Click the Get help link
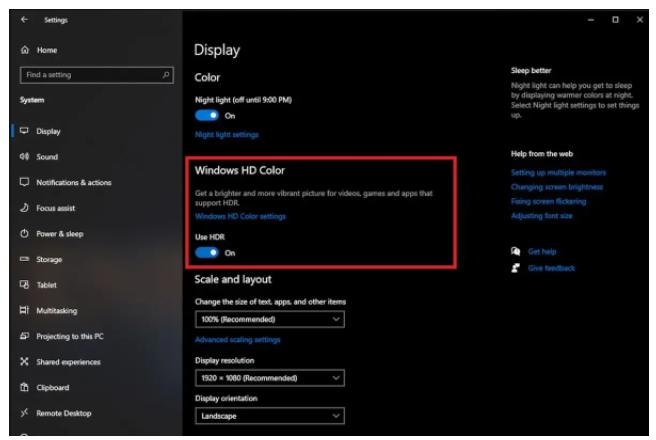The width and height of the screenshot is (656, 440). pyautogui.click(x=542, y=251)
